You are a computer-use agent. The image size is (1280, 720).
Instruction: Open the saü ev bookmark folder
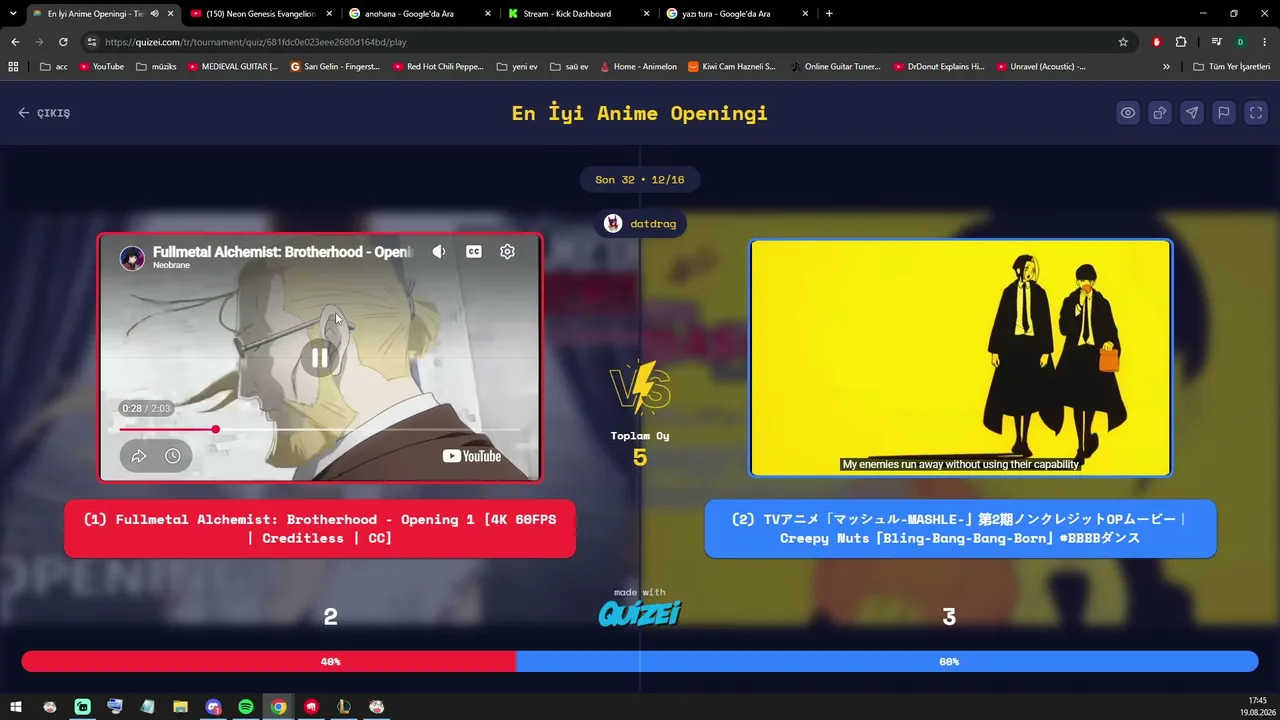569,67
